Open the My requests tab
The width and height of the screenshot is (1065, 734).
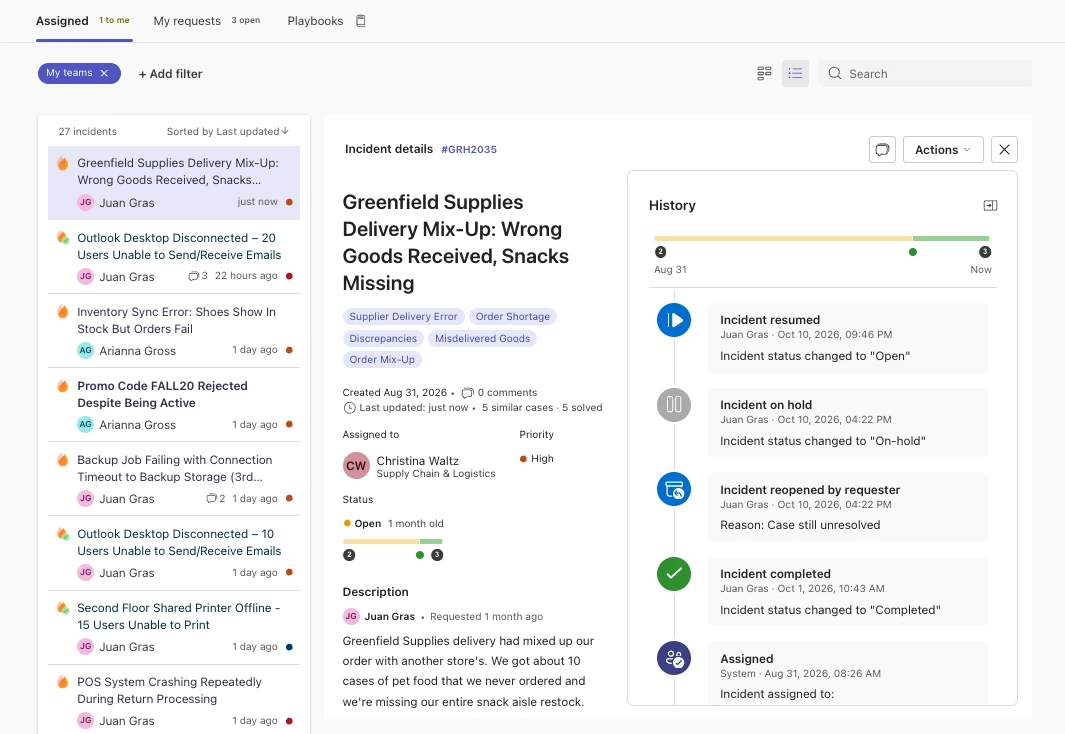coord(206,20)
